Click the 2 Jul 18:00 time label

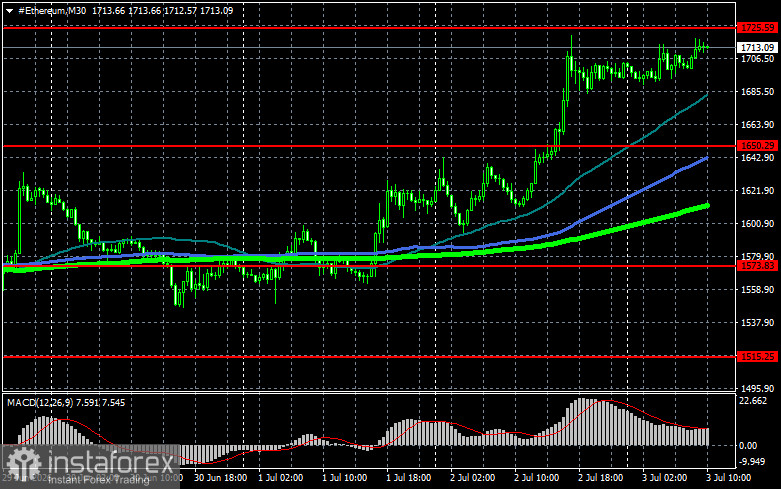pos(600,478)
